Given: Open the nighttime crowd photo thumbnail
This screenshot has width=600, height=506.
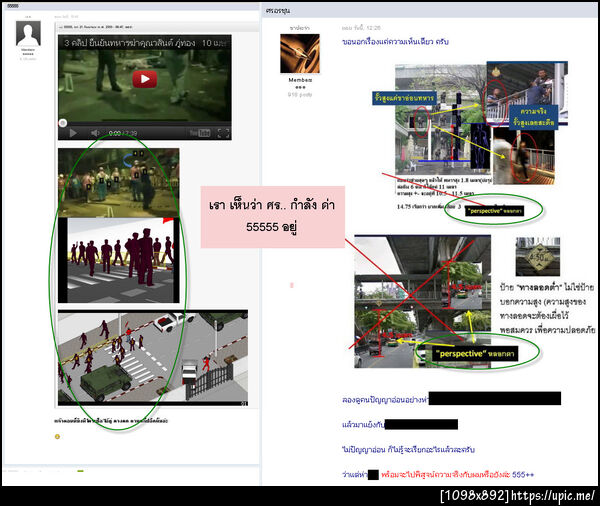Looking at the screenshot, I should click(119, 183).
